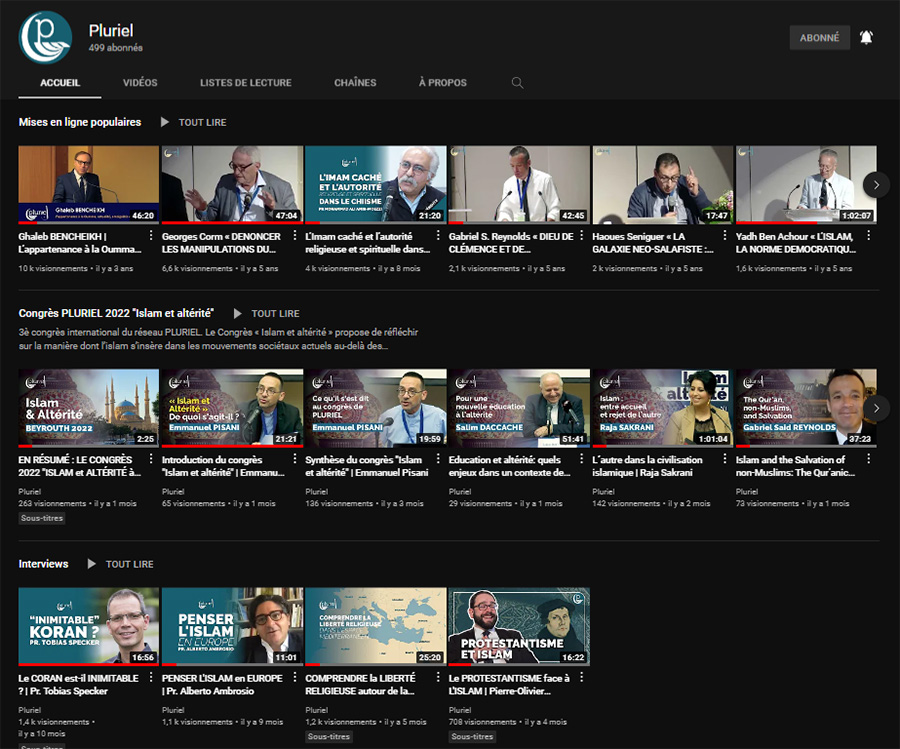Click the Pluriel channel logo avatar

tap(45, 37)
